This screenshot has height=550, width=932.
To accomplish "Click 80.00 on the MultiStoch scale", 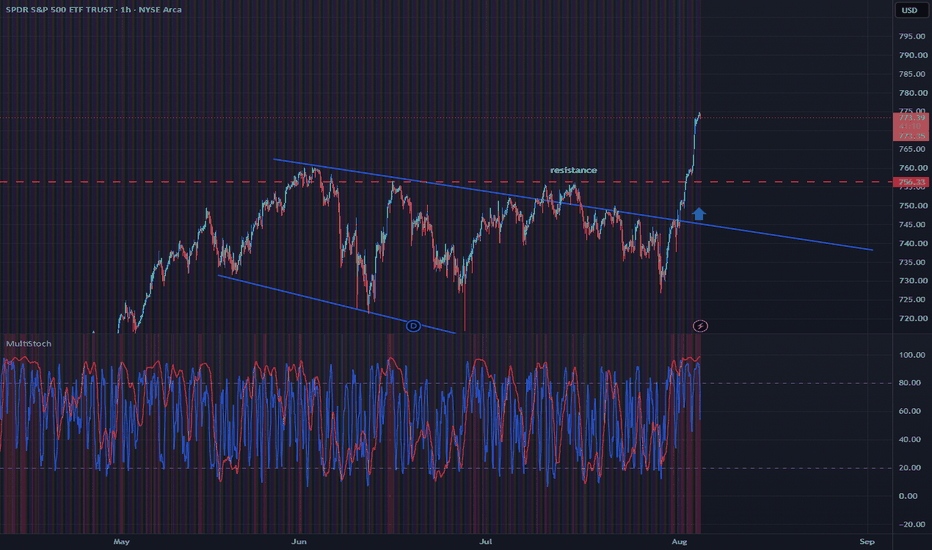I will [912, 383].
